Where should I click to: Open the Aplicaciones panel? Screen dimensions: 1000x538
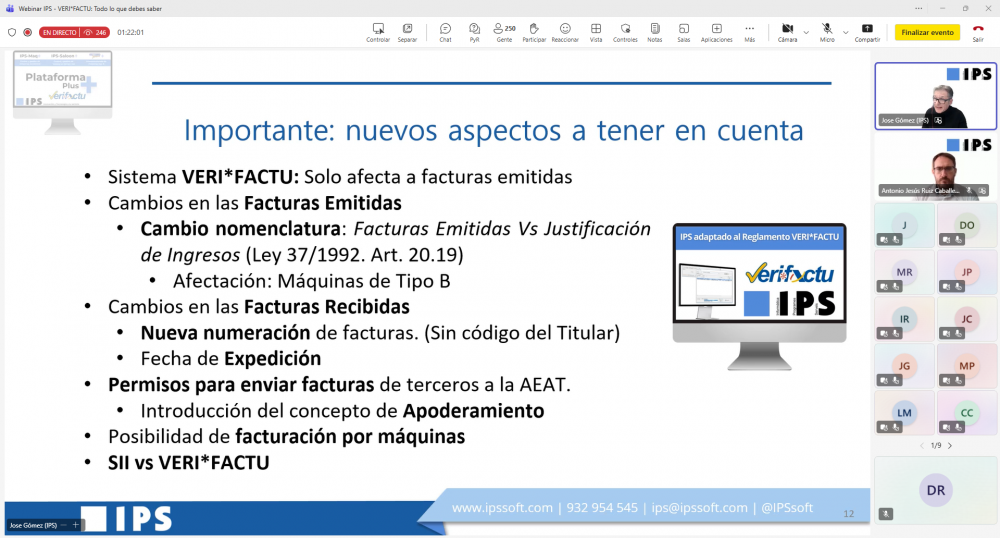point(716,31)
